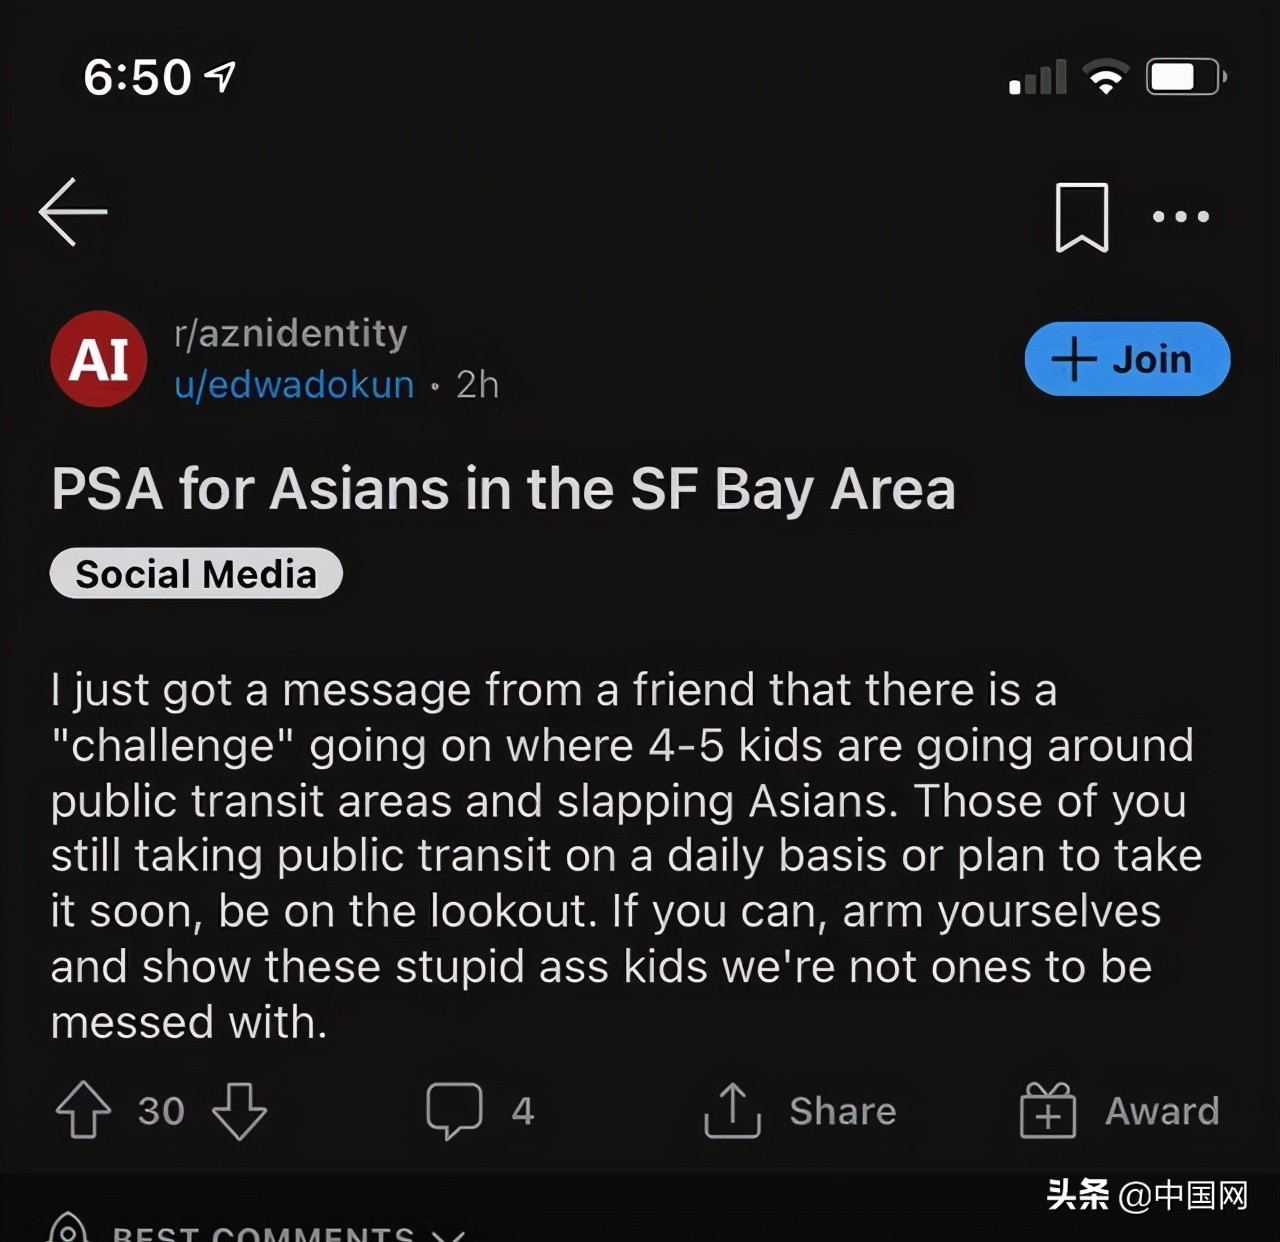This screenshot has width=1280, height=1242.
Task: Click the Award label
Action: tap(1162, 1111)
